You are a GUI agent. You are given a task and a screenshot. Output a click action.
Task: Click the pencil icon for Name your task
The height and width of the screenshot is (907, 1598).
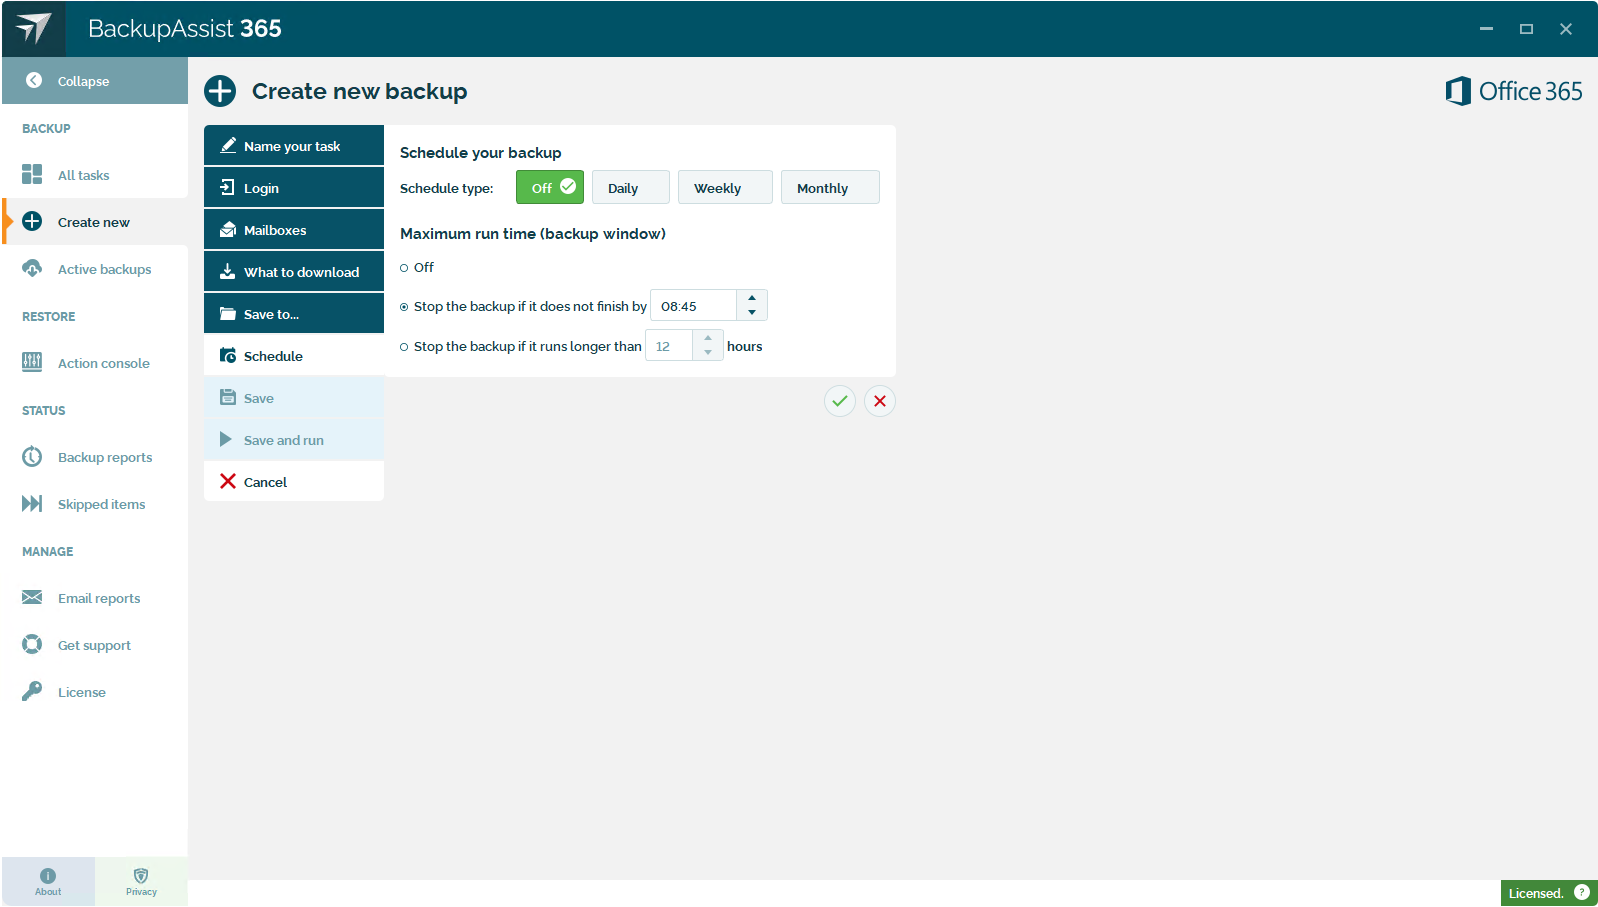pyautogui.click(x=228, y=145)
